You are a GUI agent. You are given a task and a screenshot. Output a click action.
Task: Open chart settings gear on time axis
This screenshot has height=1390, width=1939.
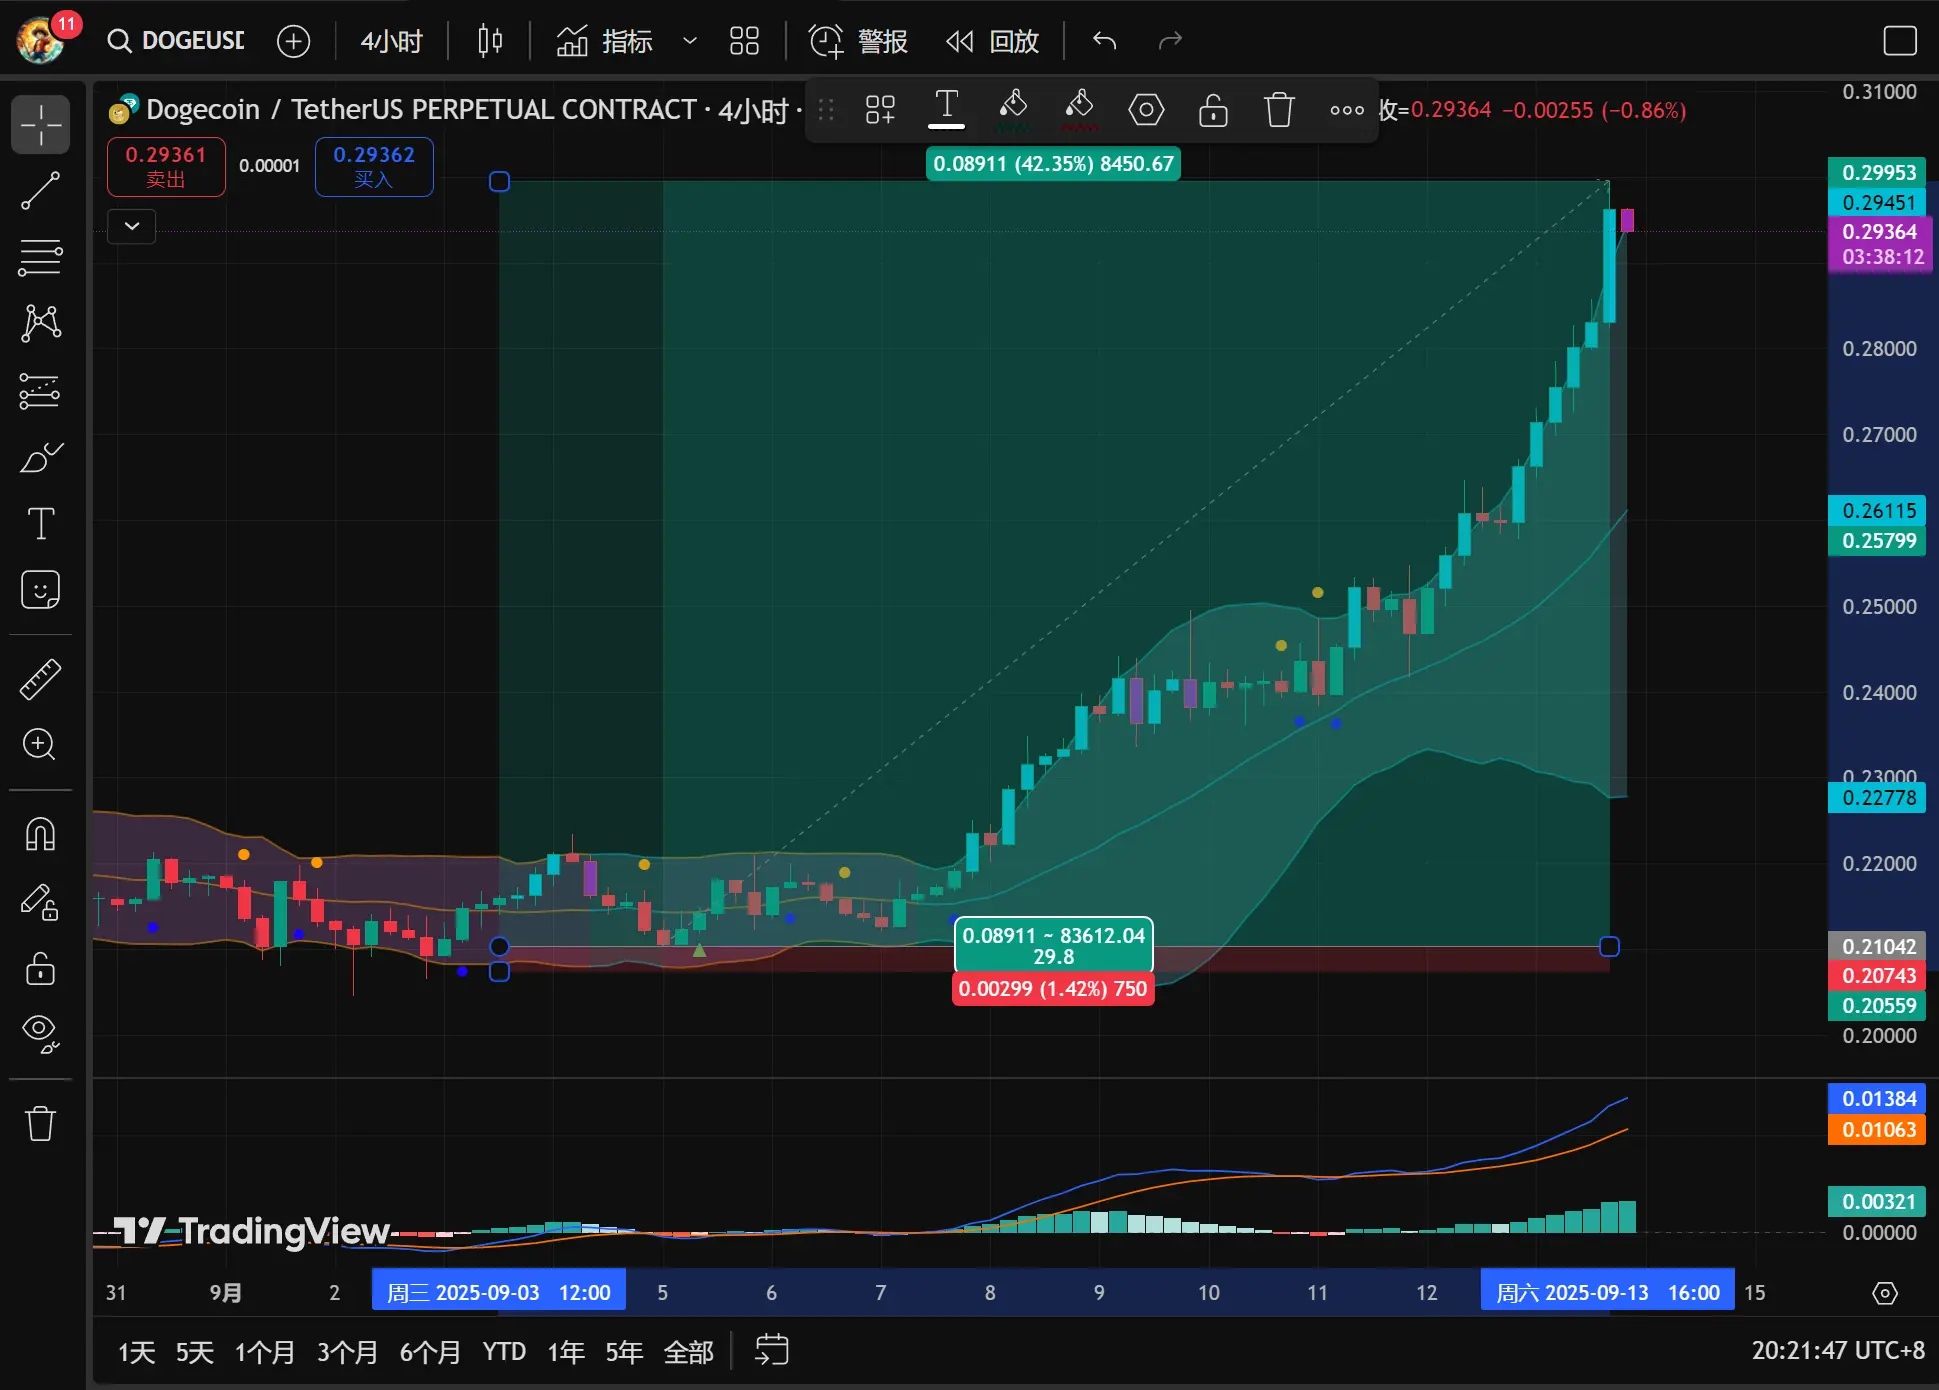pos(1884,1293)
